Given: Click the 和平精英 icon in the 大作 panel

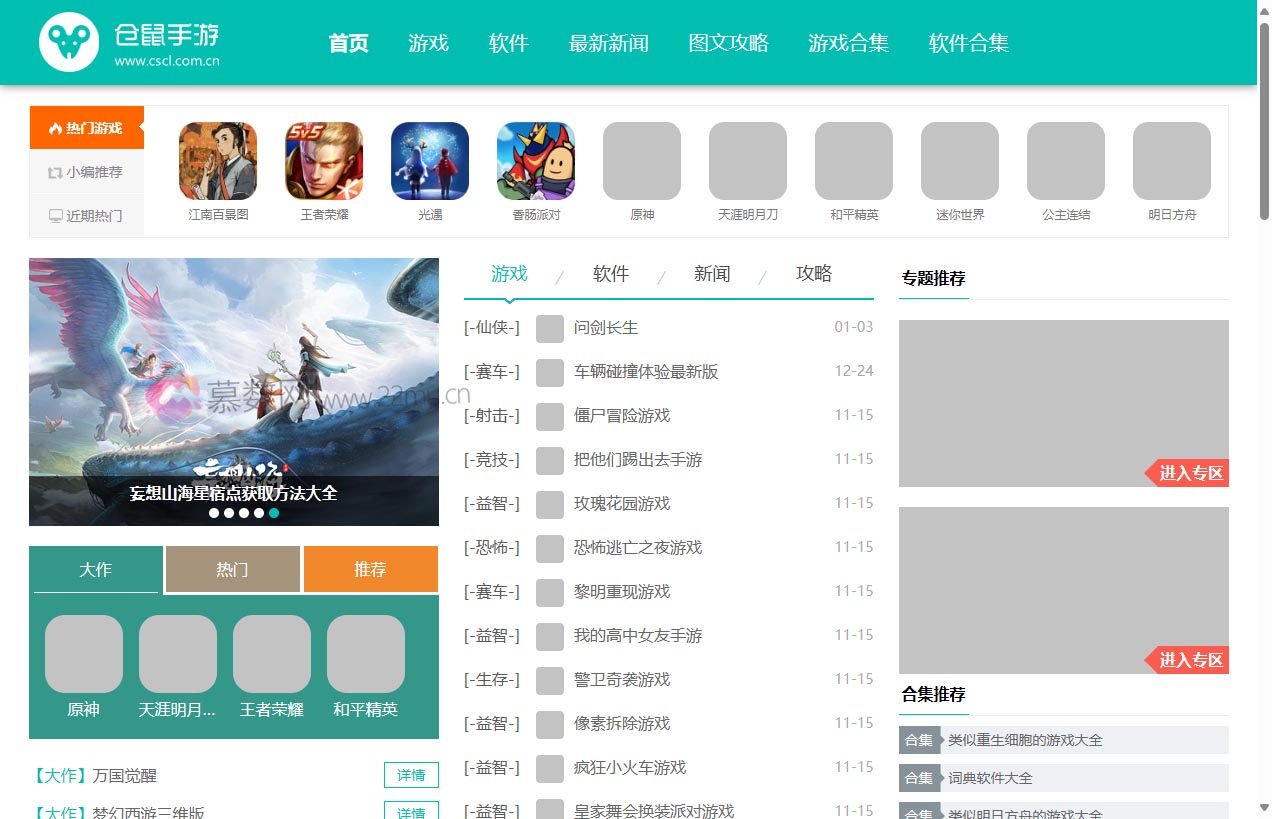Looking at the screenshot, I should (365, 654).
